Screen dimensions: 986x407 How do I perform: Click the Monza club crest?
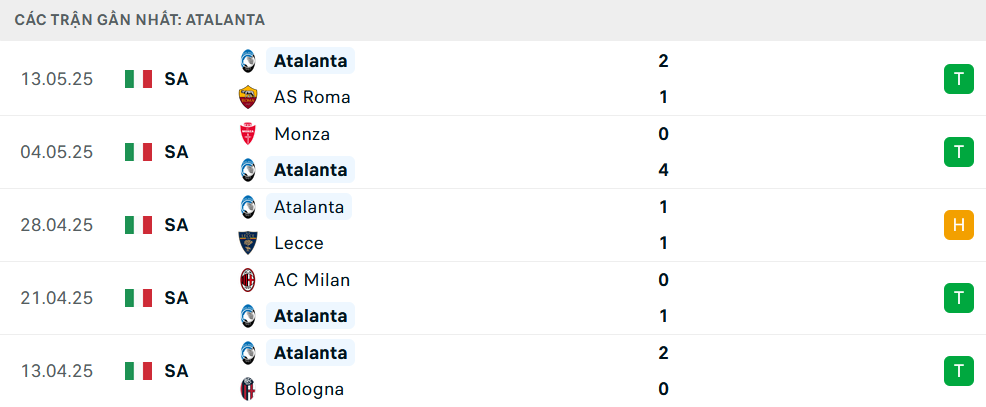[x=248, y=134]
